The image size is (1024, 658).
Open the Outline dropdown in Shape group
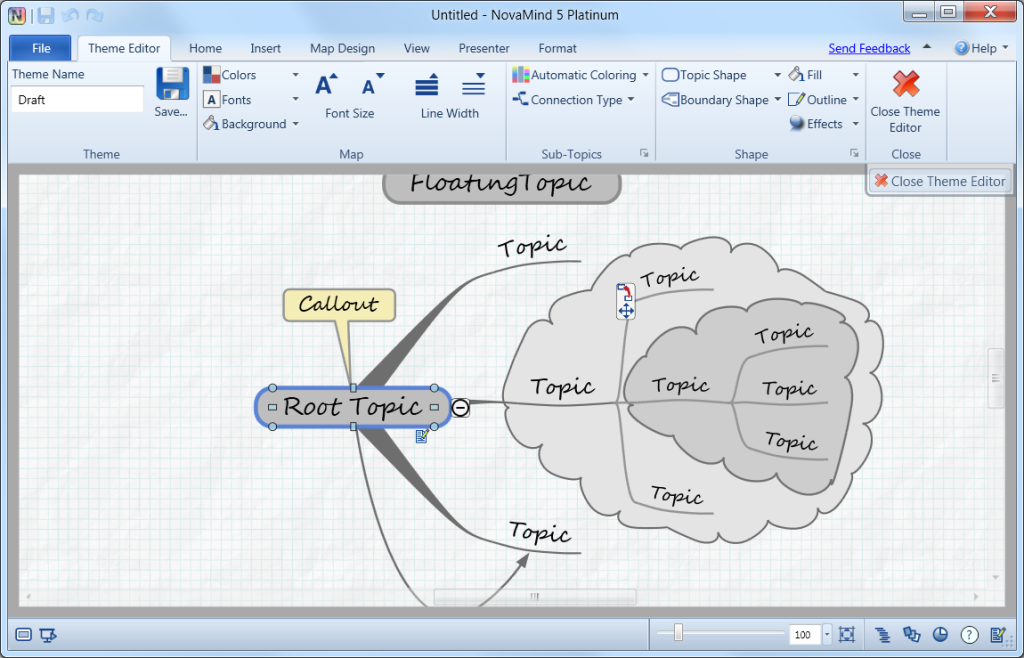[x=824, y=100]
